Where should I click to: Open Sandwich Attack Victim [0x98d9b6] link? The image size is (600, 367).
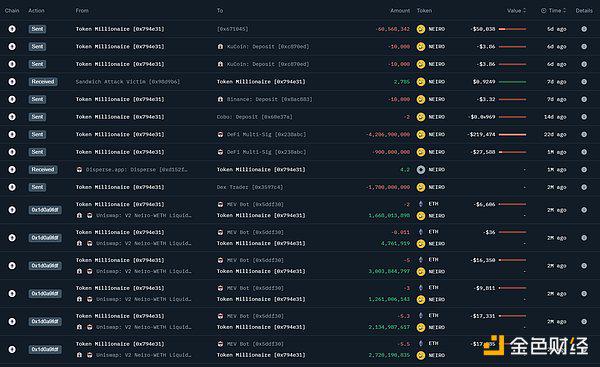tap(128, 82)
